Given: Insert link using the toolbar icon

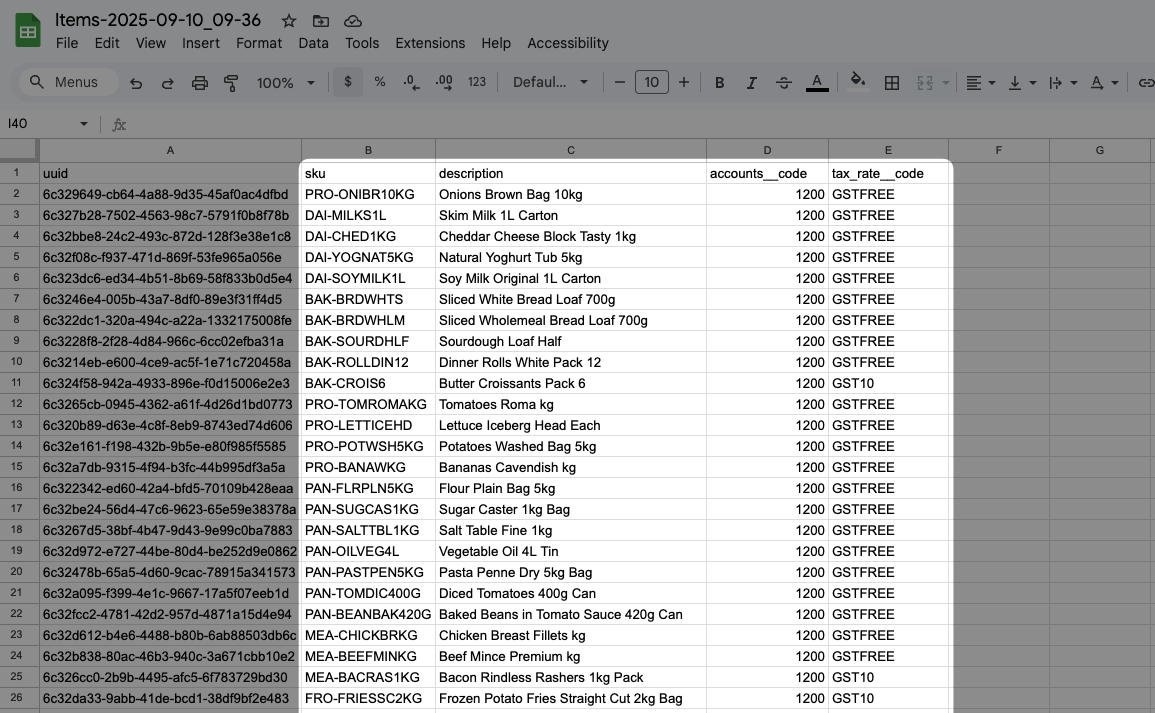Looking at the screenshot, I should (x=1146, y=83).
